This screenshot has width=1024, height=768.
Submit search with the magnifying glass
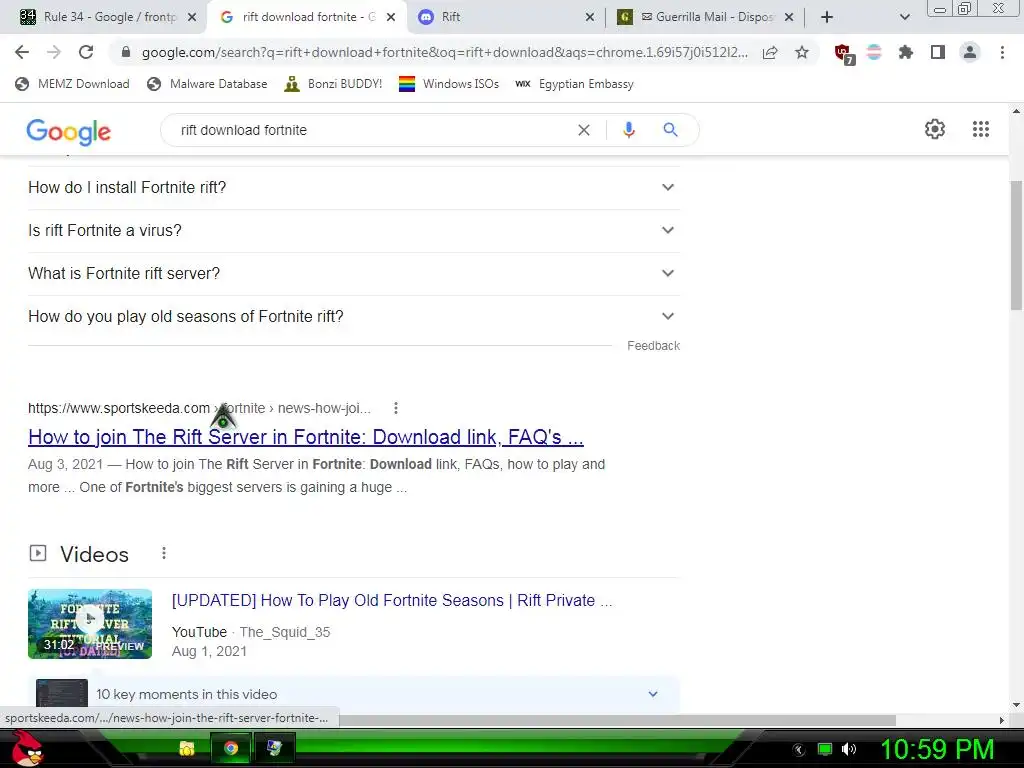point(670,130)
